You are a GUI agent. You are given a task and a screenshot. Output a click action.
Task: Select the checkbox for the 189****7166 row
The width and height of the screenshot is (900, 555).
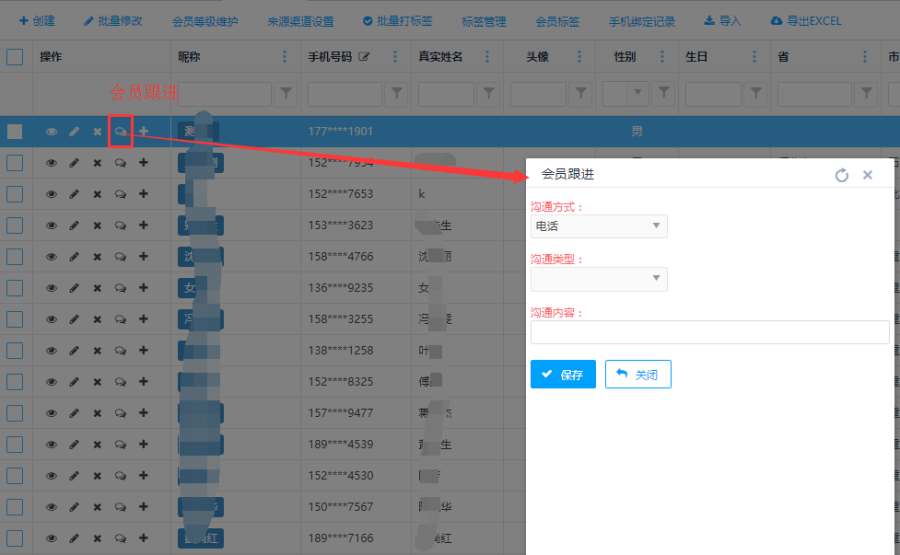coord(15,539)
